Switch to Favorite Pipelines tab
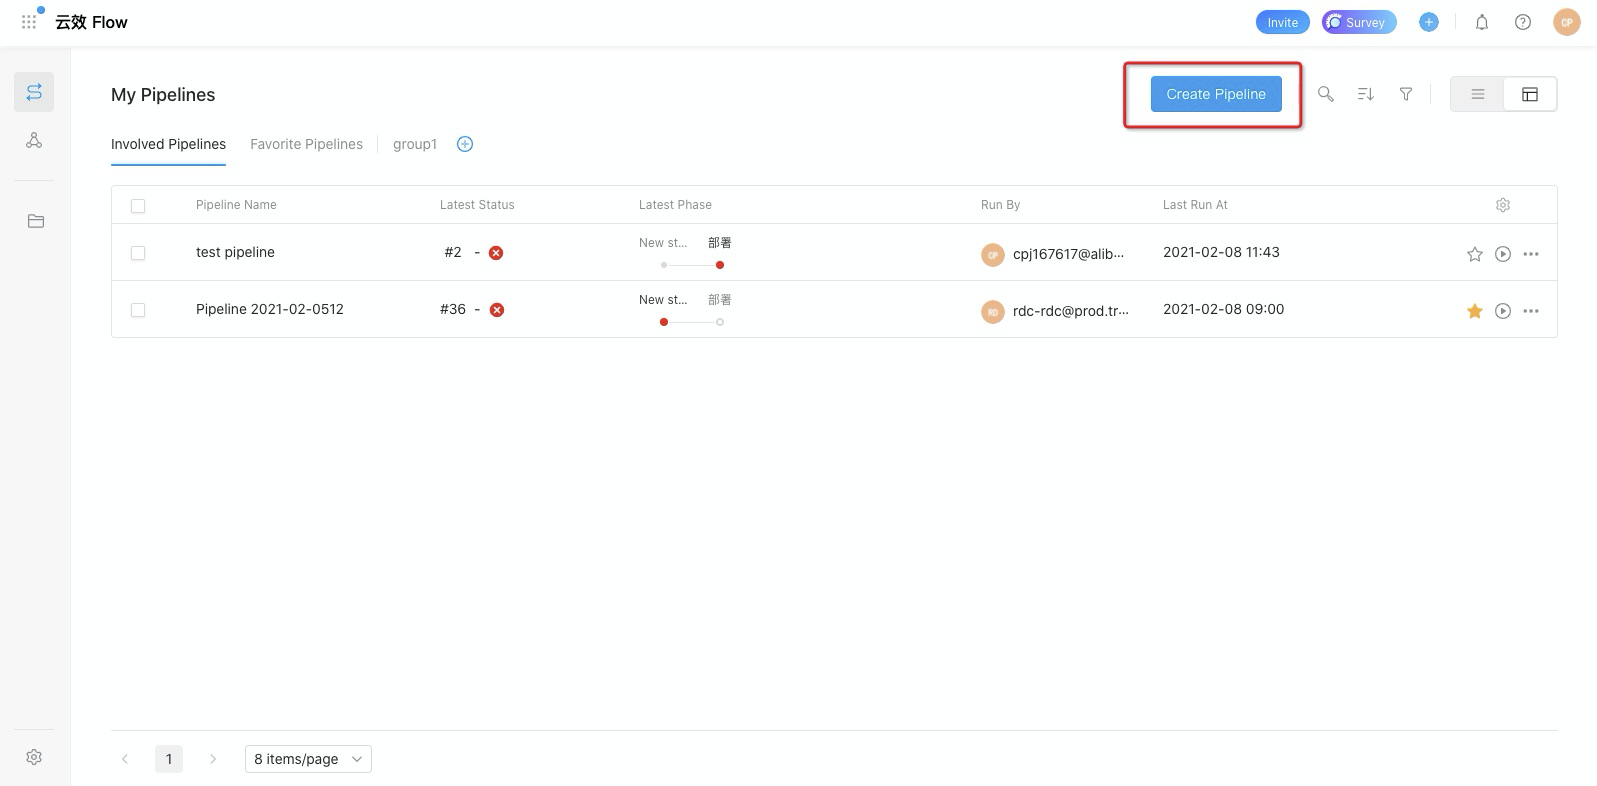 (306, 144)
